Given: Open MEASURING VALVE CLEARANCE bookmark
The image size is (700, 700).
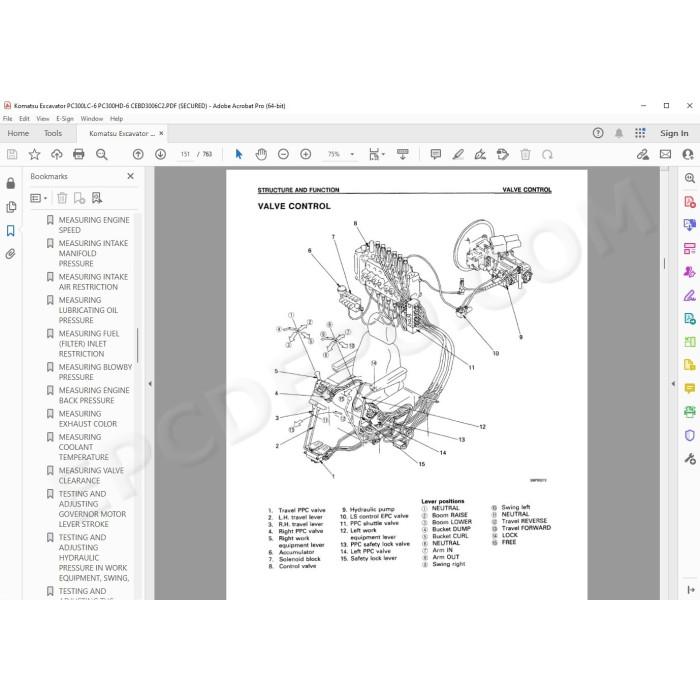Looking at the screenshot, I should tap(92, 475).
